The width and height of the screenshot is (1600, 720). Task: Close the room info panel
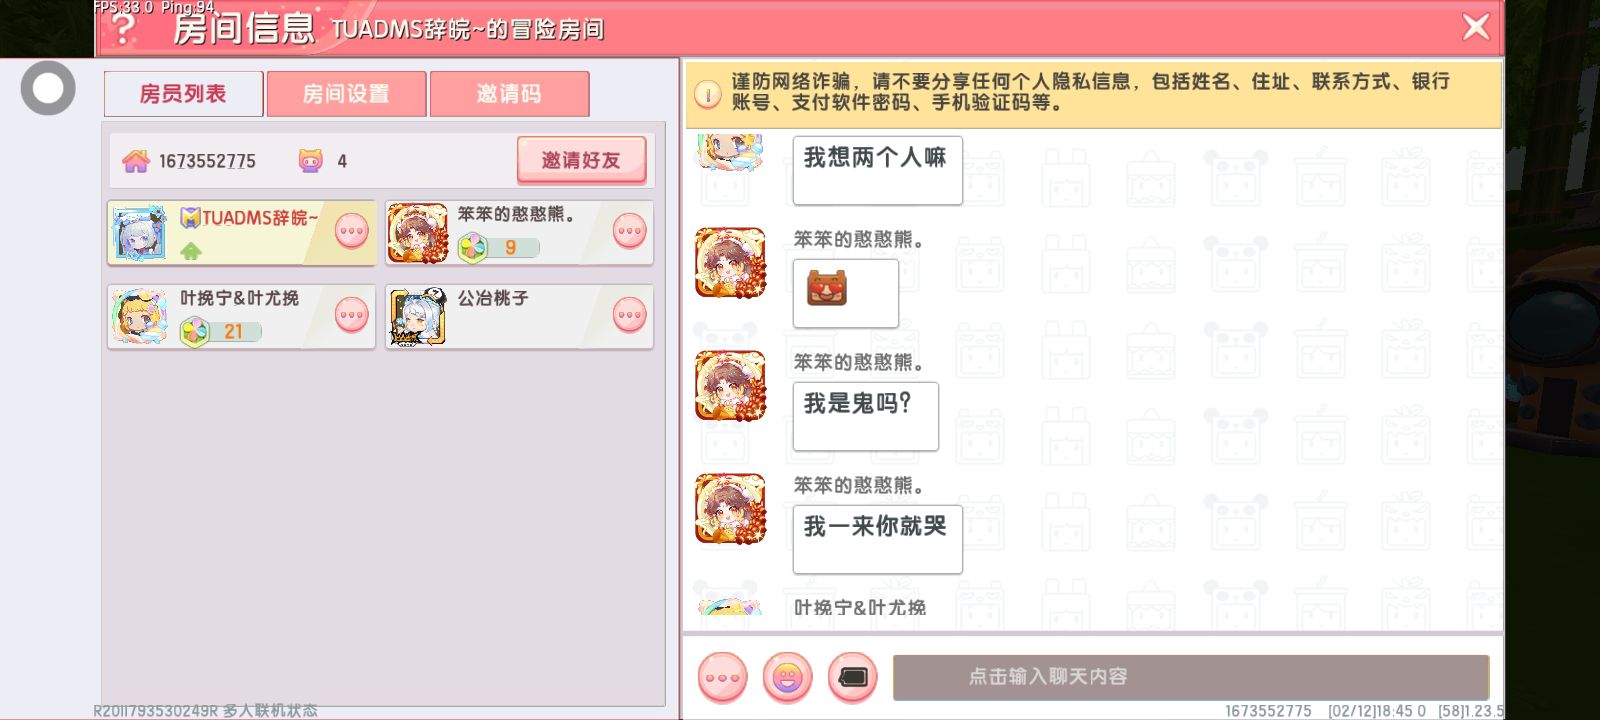(x=1476, y=27)
